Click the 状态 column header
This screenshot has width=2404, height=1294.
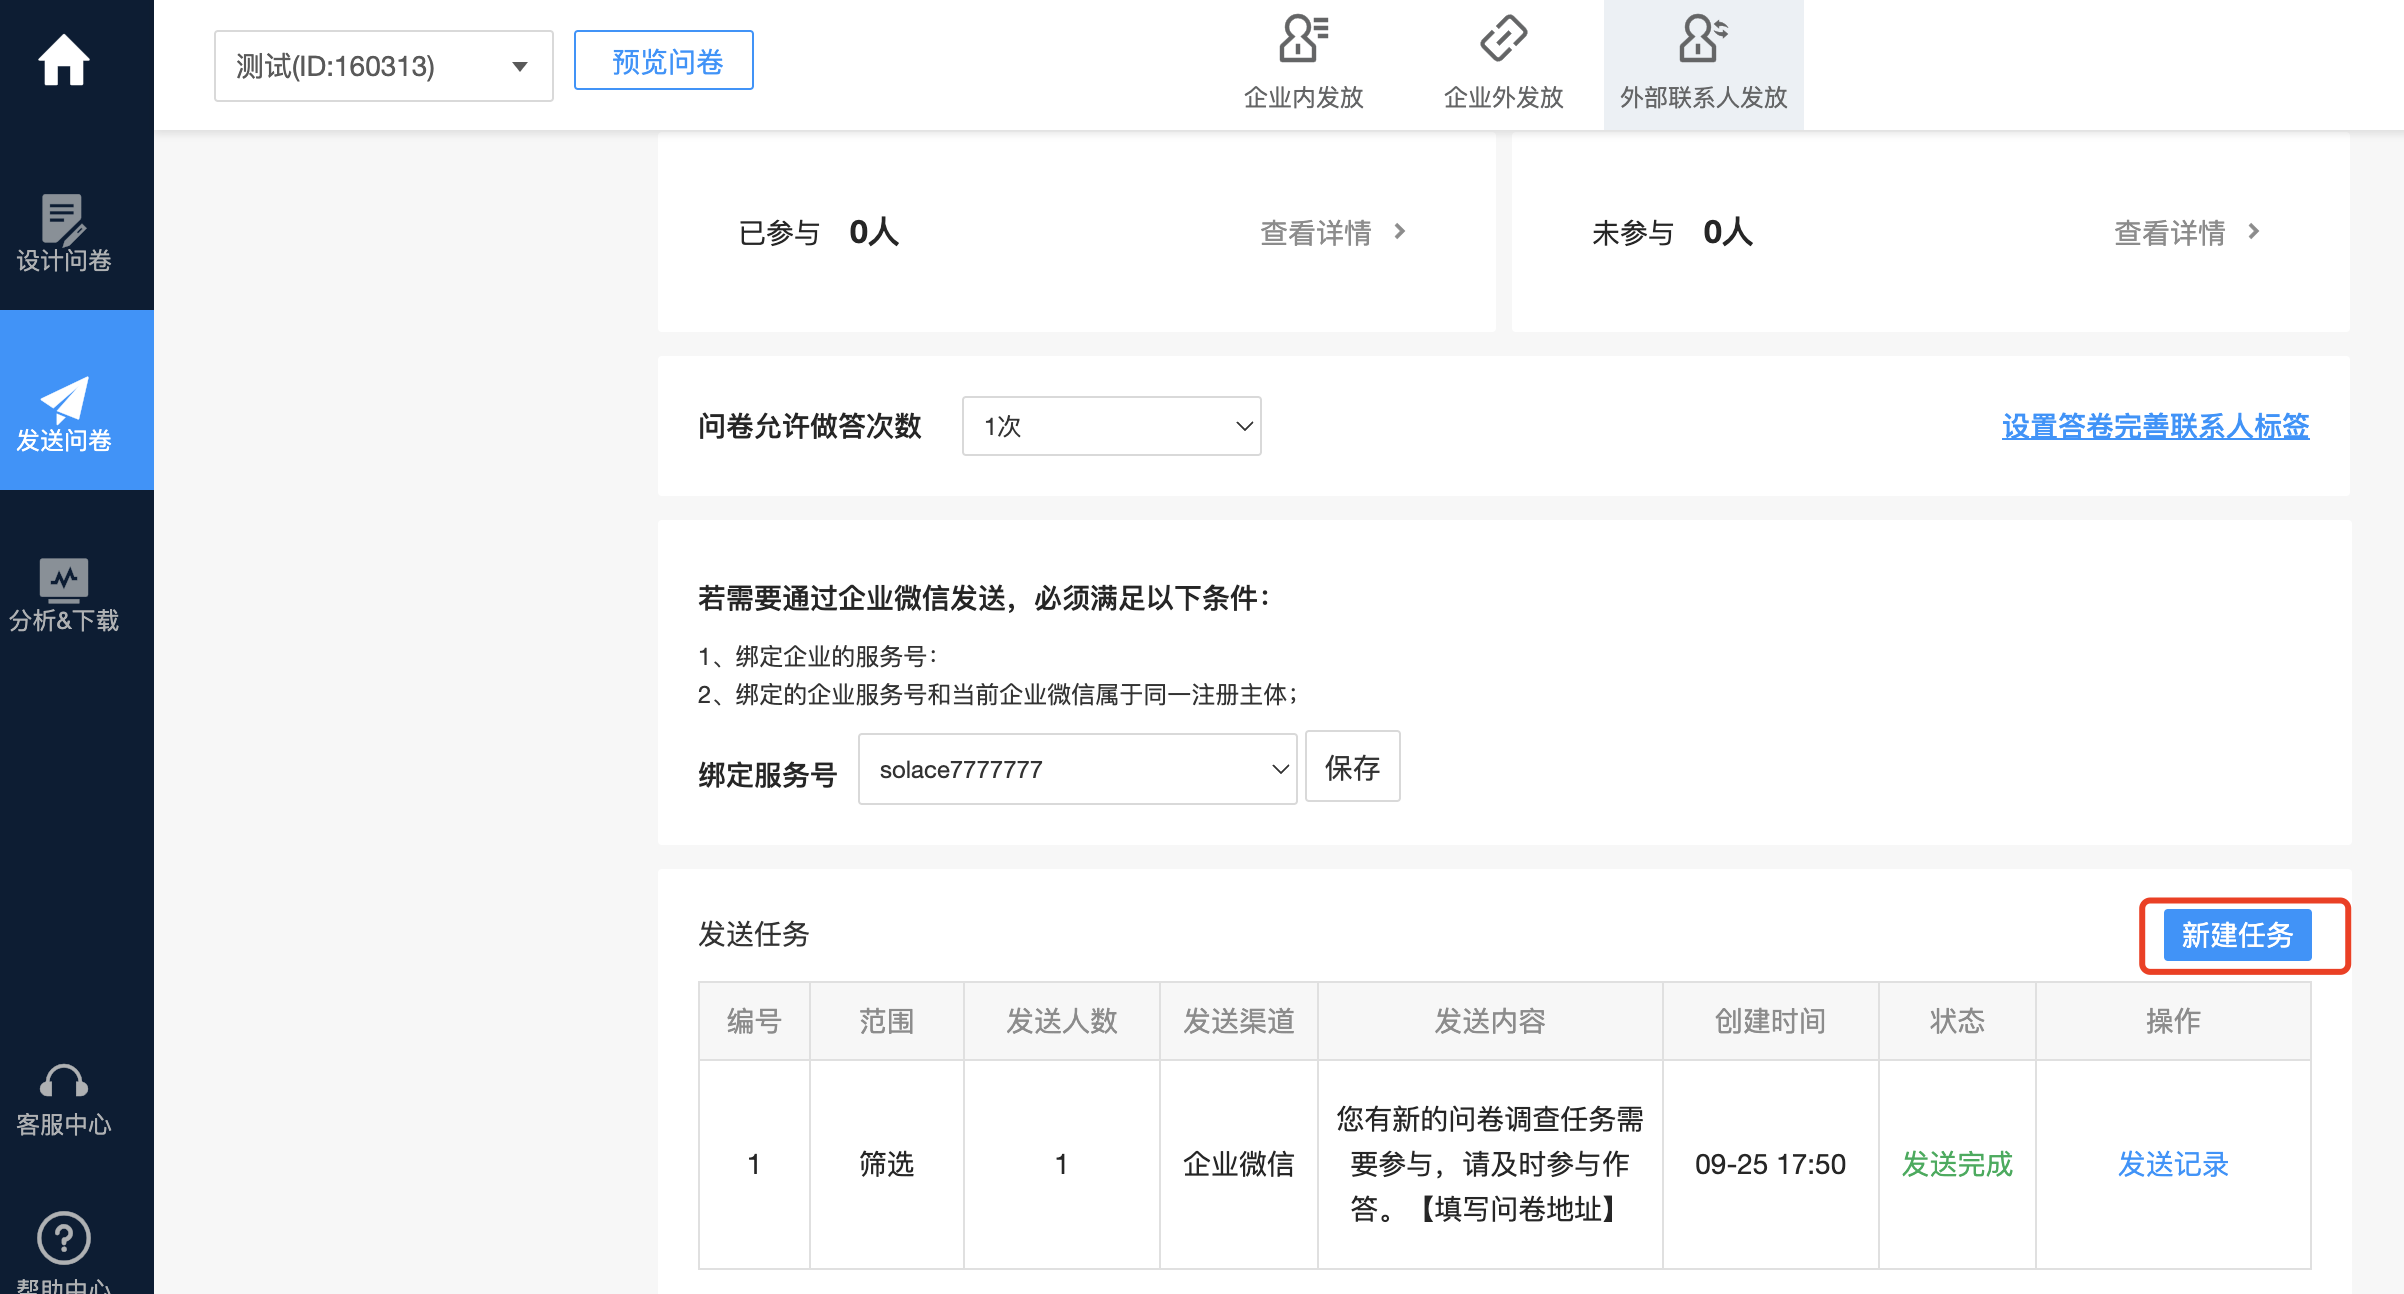1957,1021
